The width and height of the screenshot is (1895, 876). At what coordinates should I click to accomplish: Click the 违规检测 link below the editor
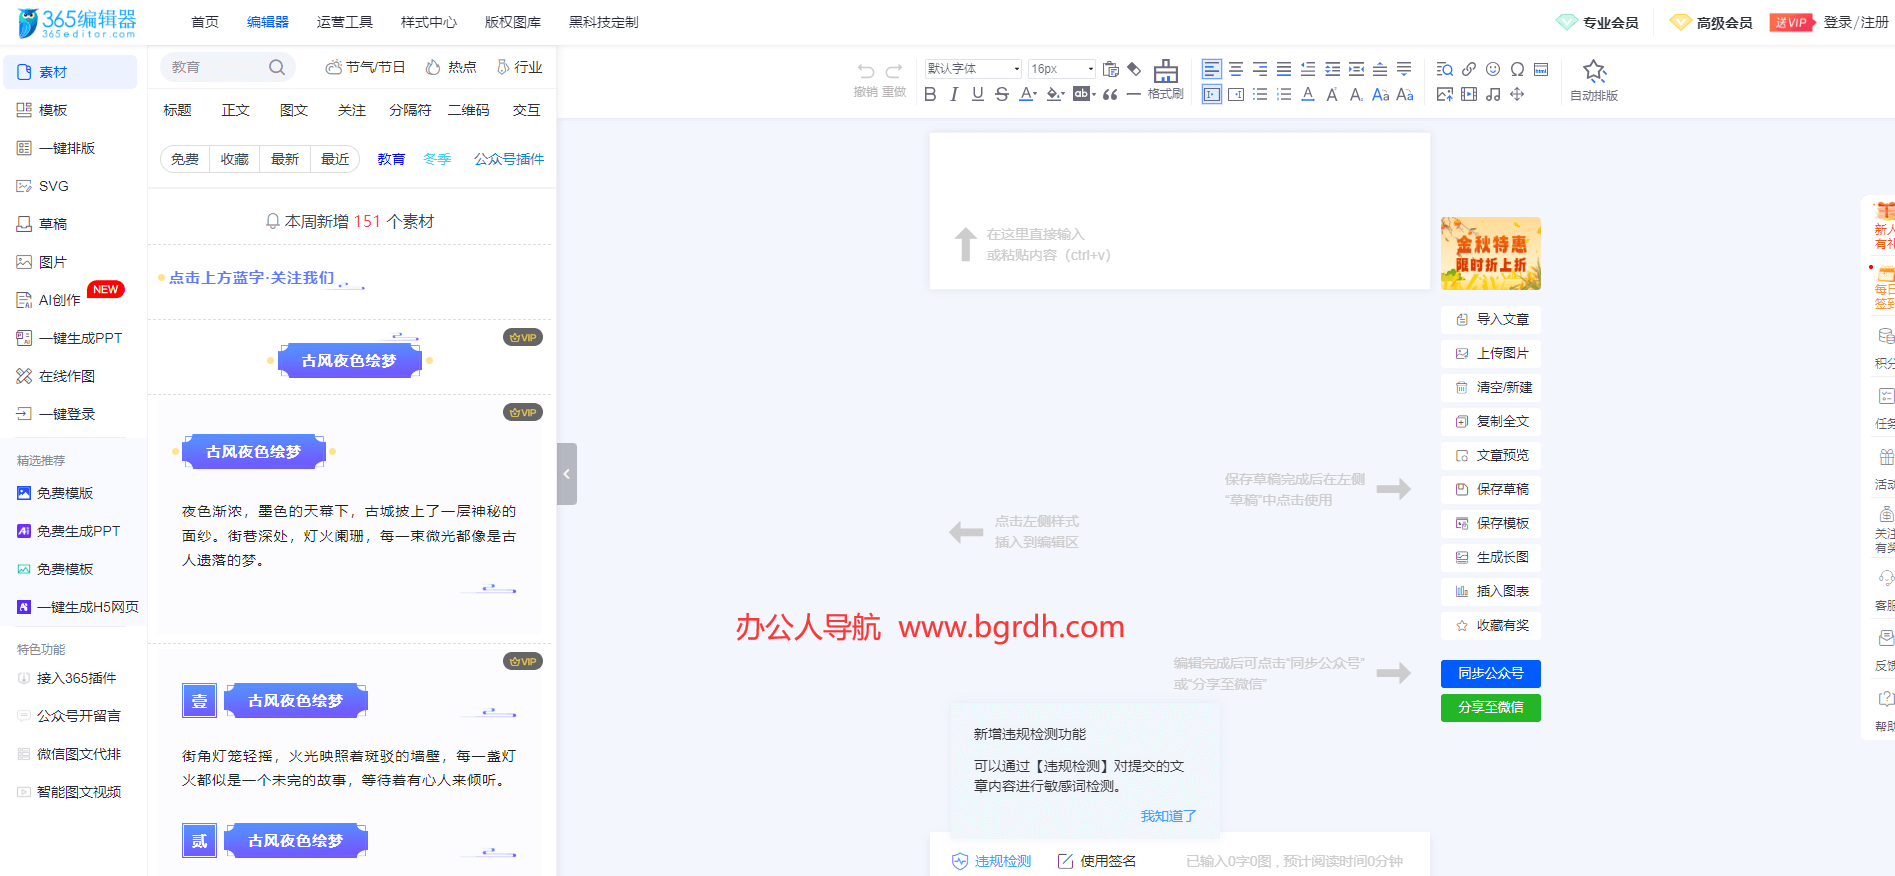992,861
